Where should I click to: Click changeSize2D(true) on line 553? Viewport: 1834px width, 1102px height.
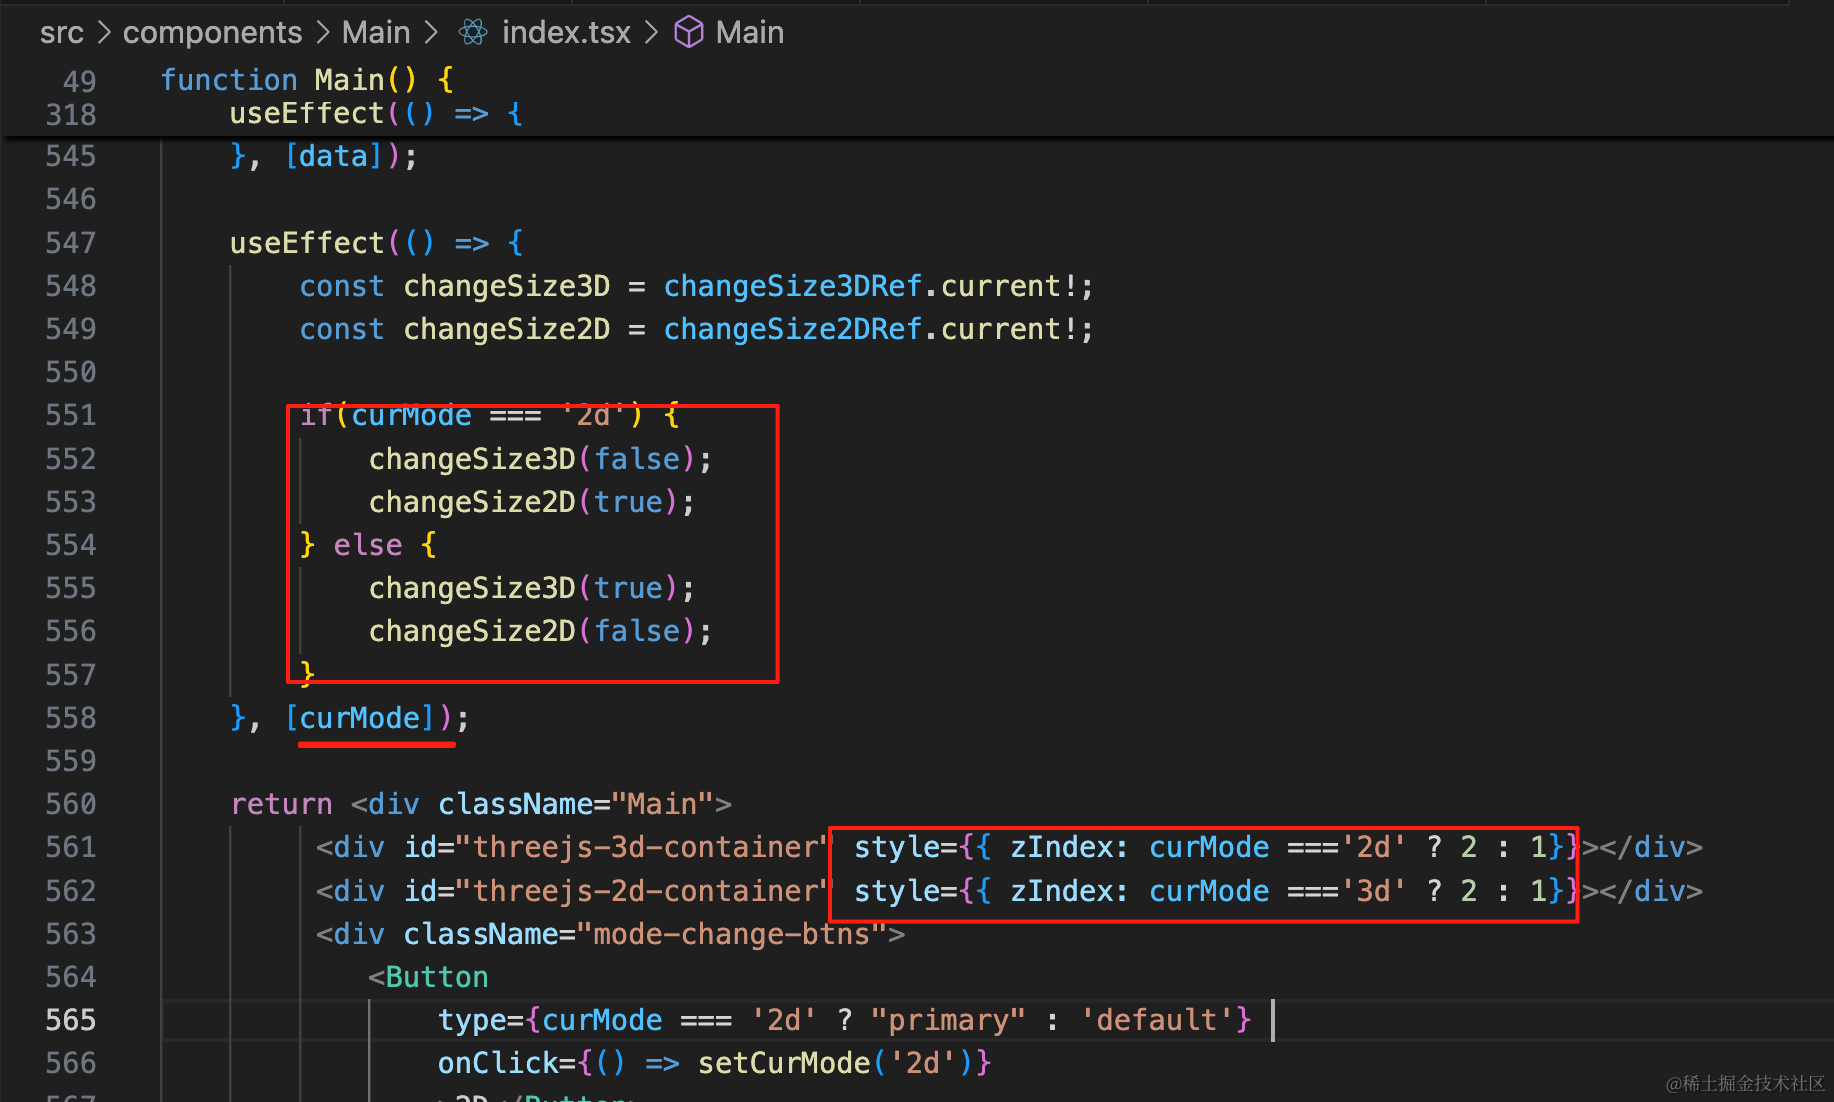tap(523, 502)
